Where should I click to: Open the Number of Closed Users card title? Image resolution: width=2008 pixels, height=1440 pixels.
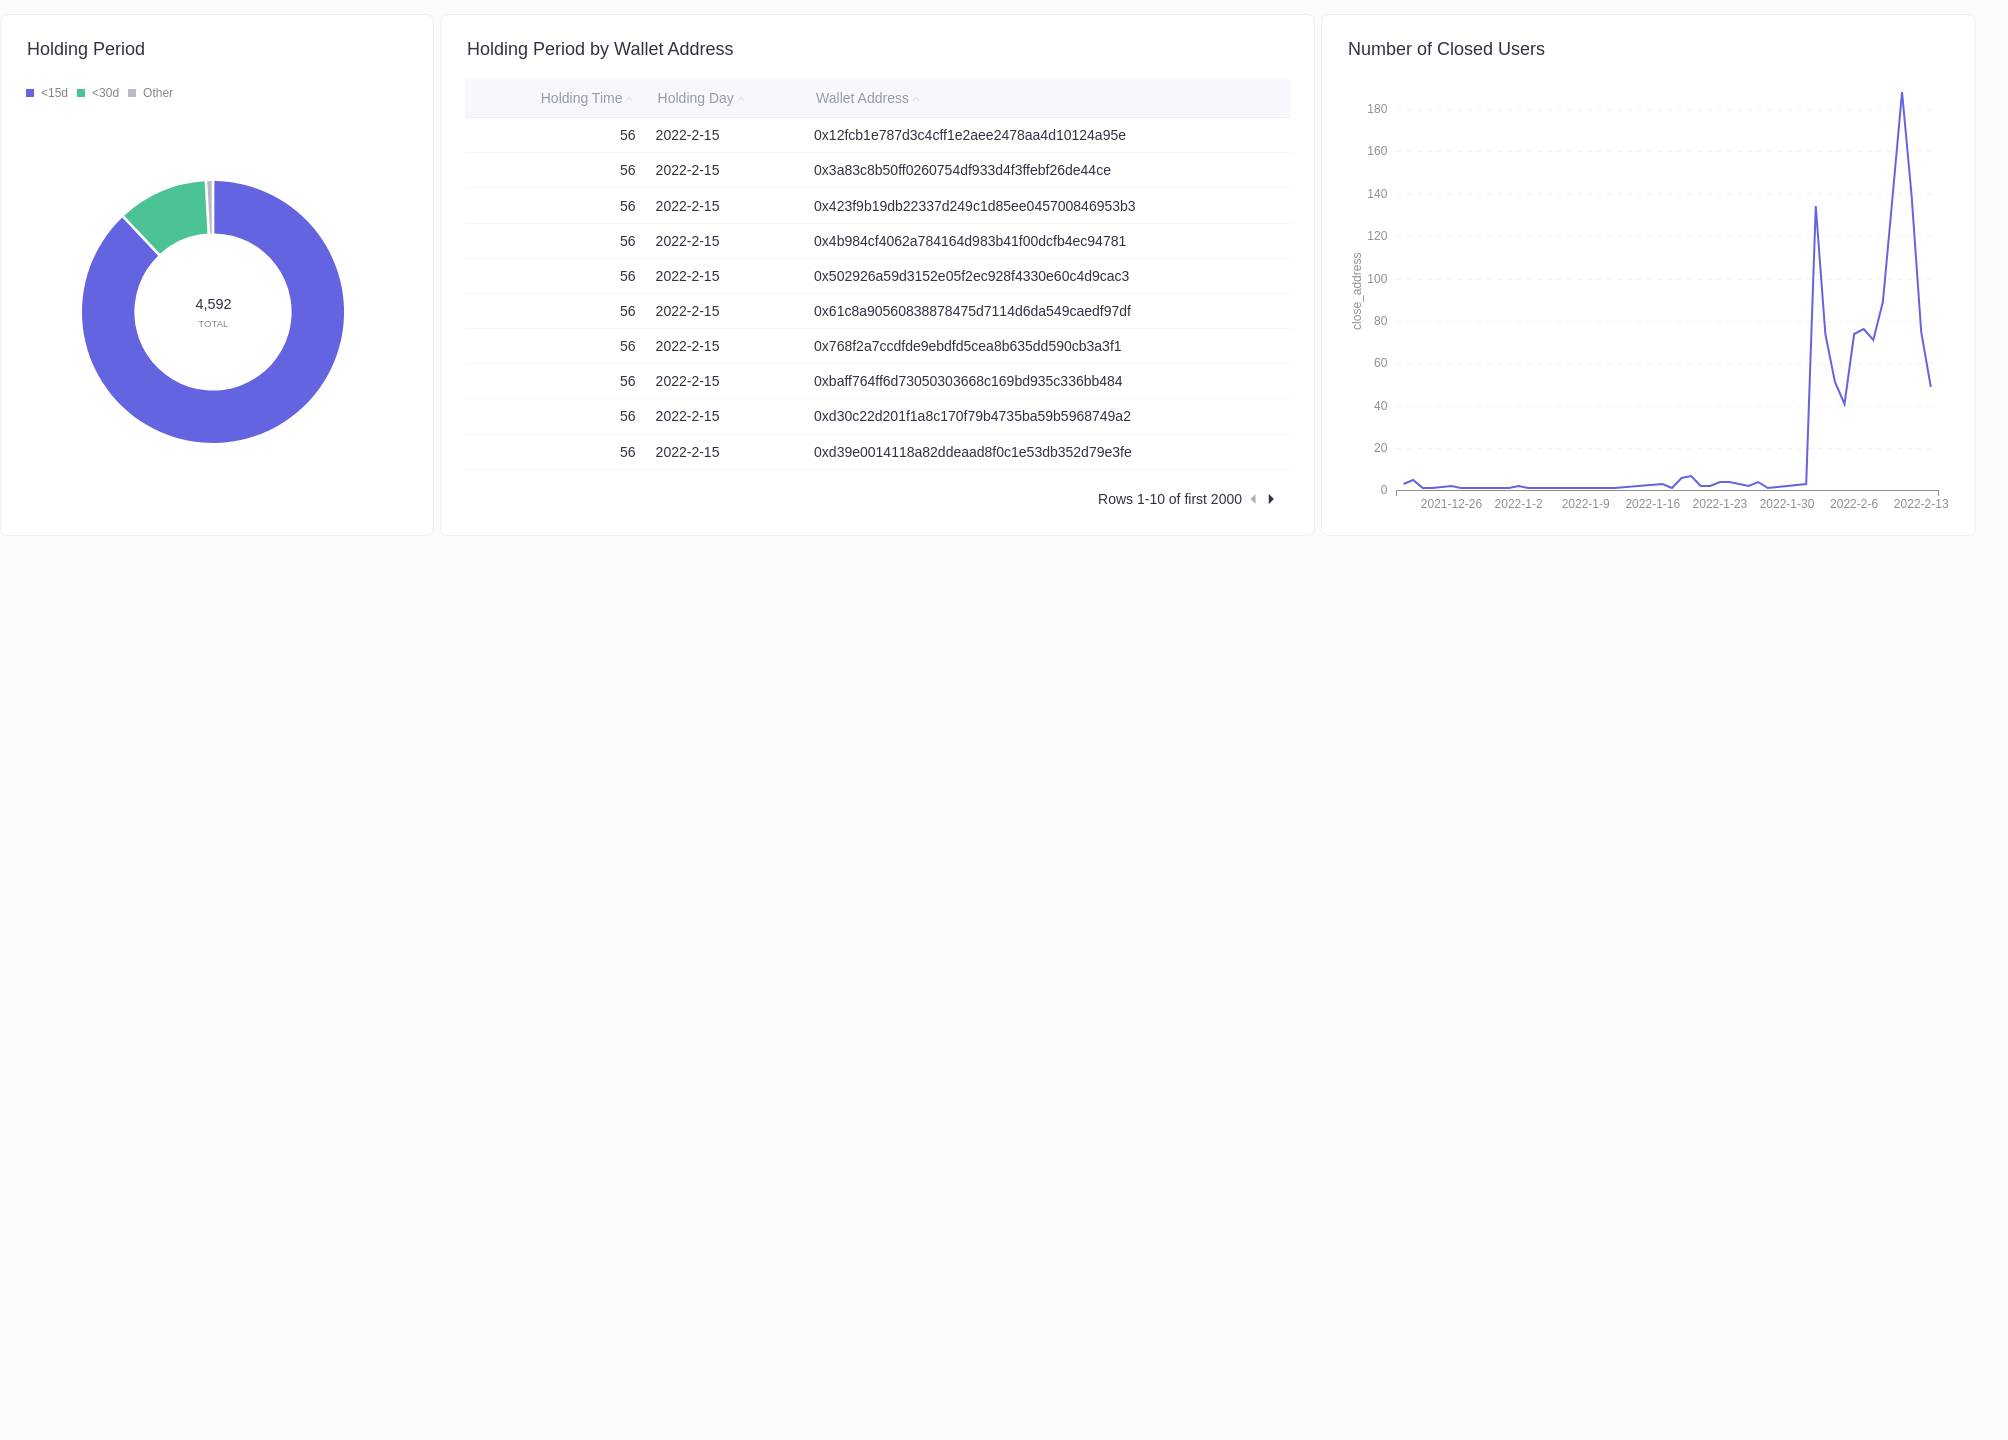point(1445,48)
